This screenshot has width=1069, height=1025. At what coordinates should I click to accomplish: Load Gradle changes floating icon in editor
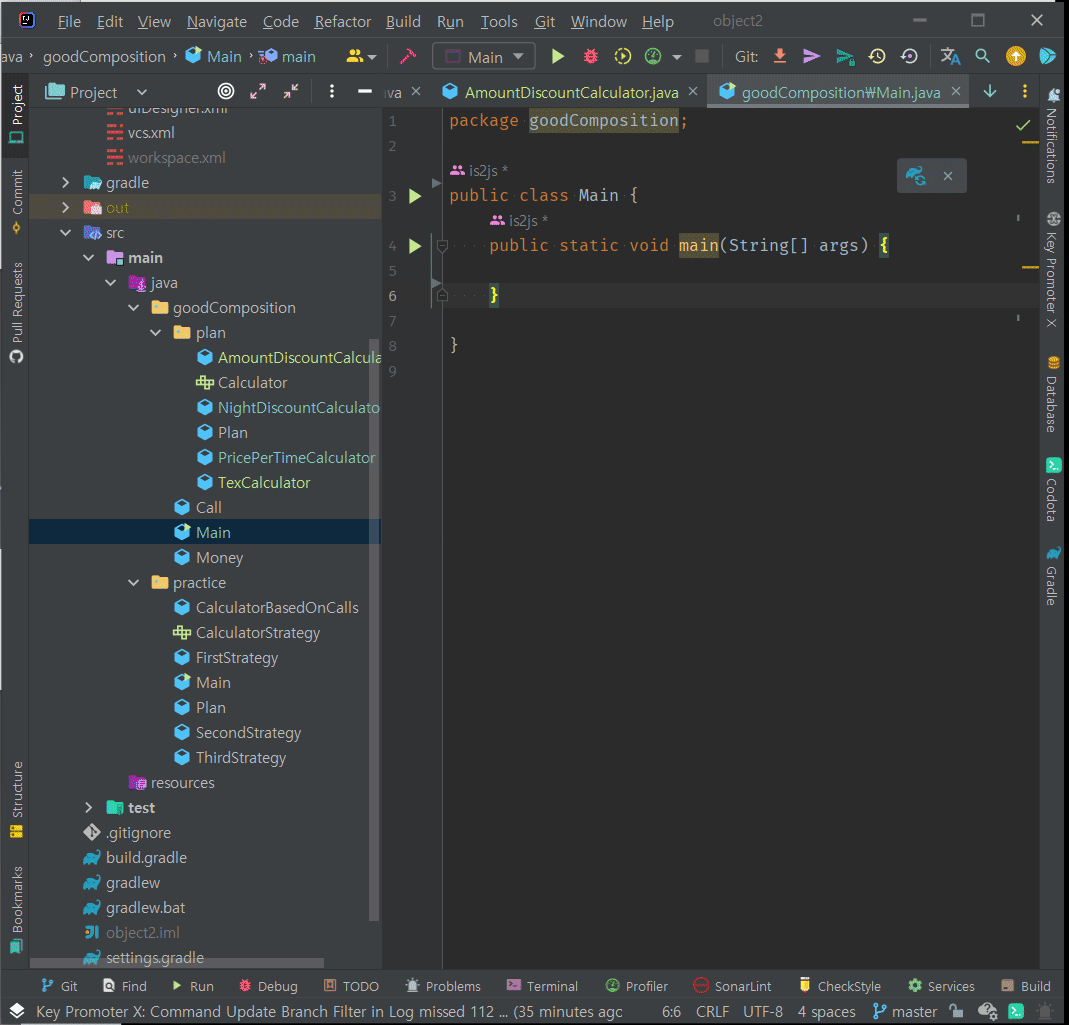915,176
